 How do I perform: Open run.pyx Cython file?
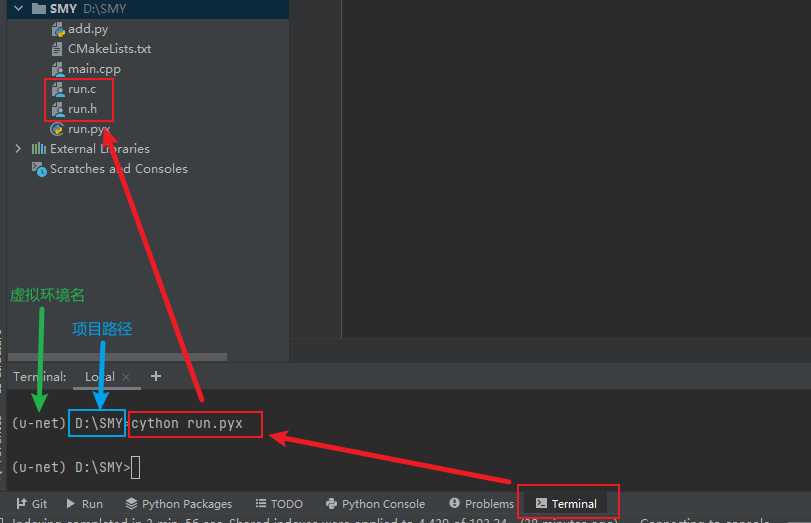[89, 129]
